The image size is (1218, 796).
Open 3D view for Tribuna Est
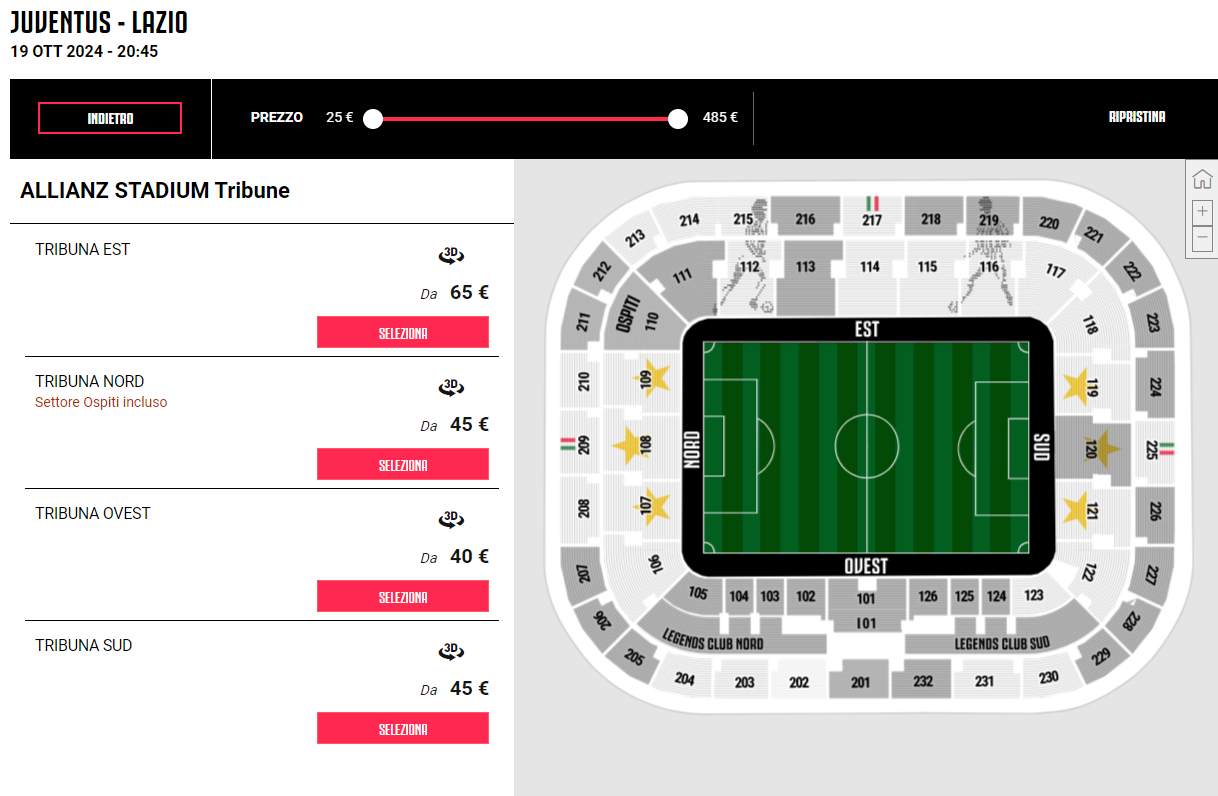click(x=452, y=255)
